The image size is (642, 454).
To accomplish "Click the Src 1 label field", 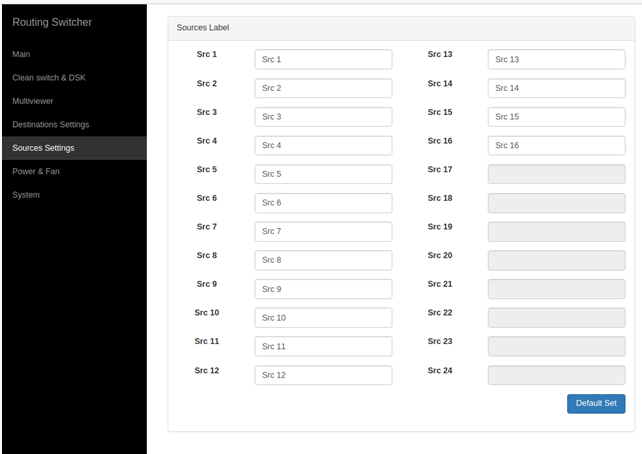I will (x=323, y=59).
